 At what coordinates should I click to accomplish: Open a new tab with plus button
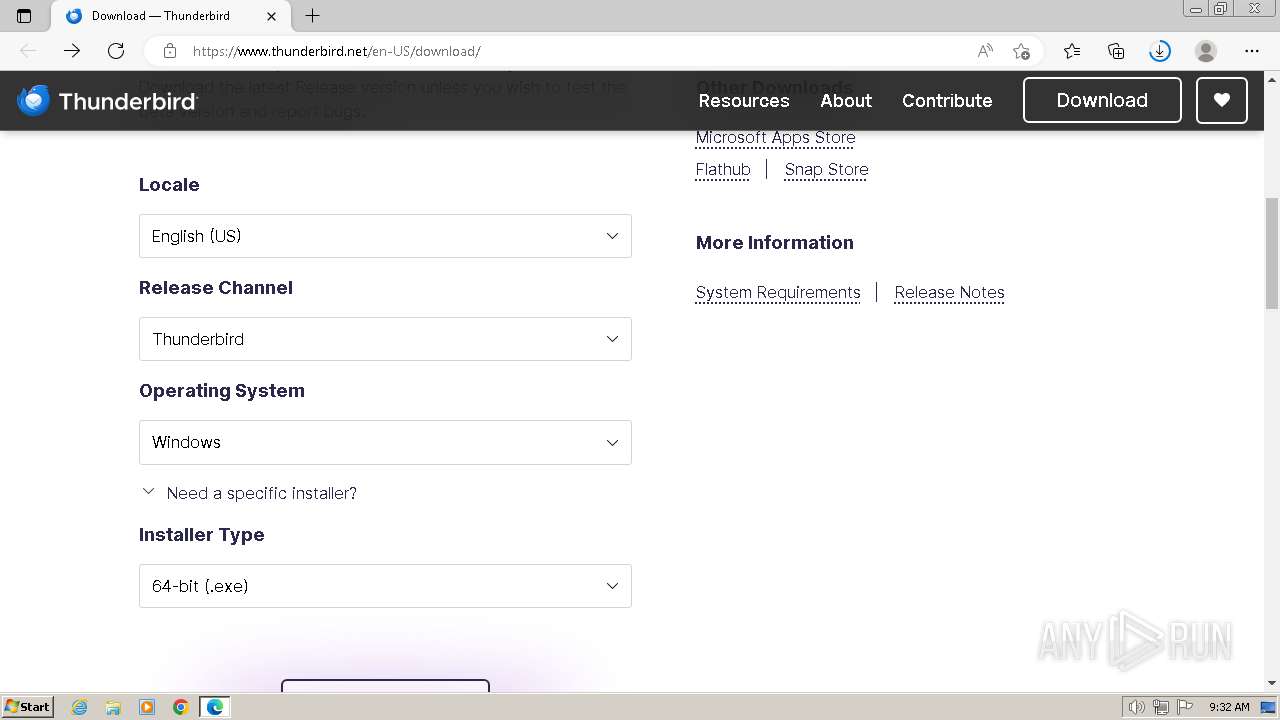pos(313,16)
